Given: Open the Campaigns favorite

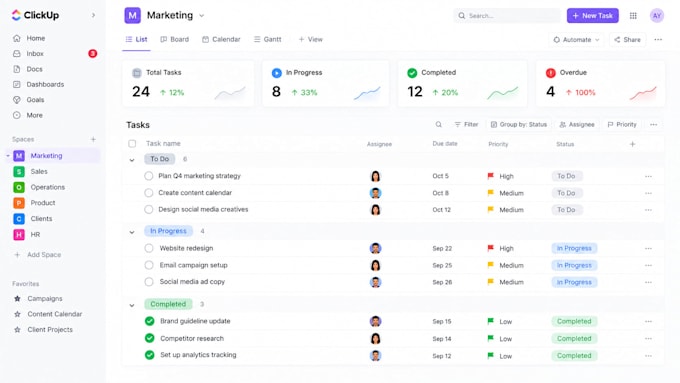Looking at the screenshot, I should pyautogui.click(x=45, y=298).
